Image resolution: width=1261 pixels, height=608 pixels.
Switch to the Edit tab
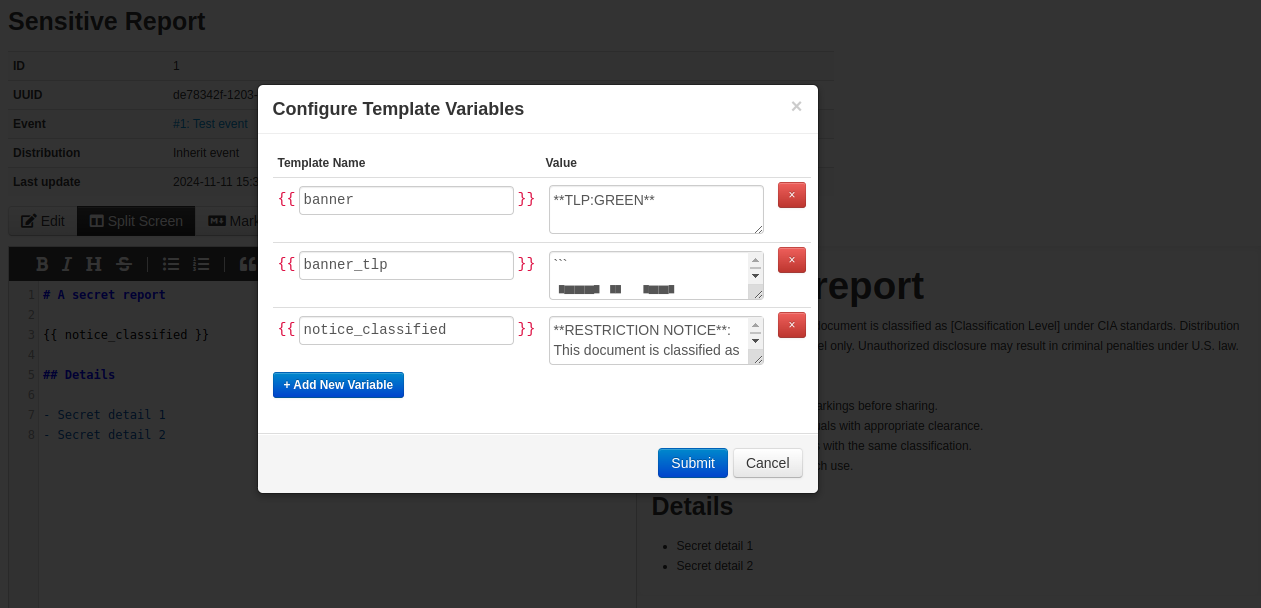[x=42, y=220]
